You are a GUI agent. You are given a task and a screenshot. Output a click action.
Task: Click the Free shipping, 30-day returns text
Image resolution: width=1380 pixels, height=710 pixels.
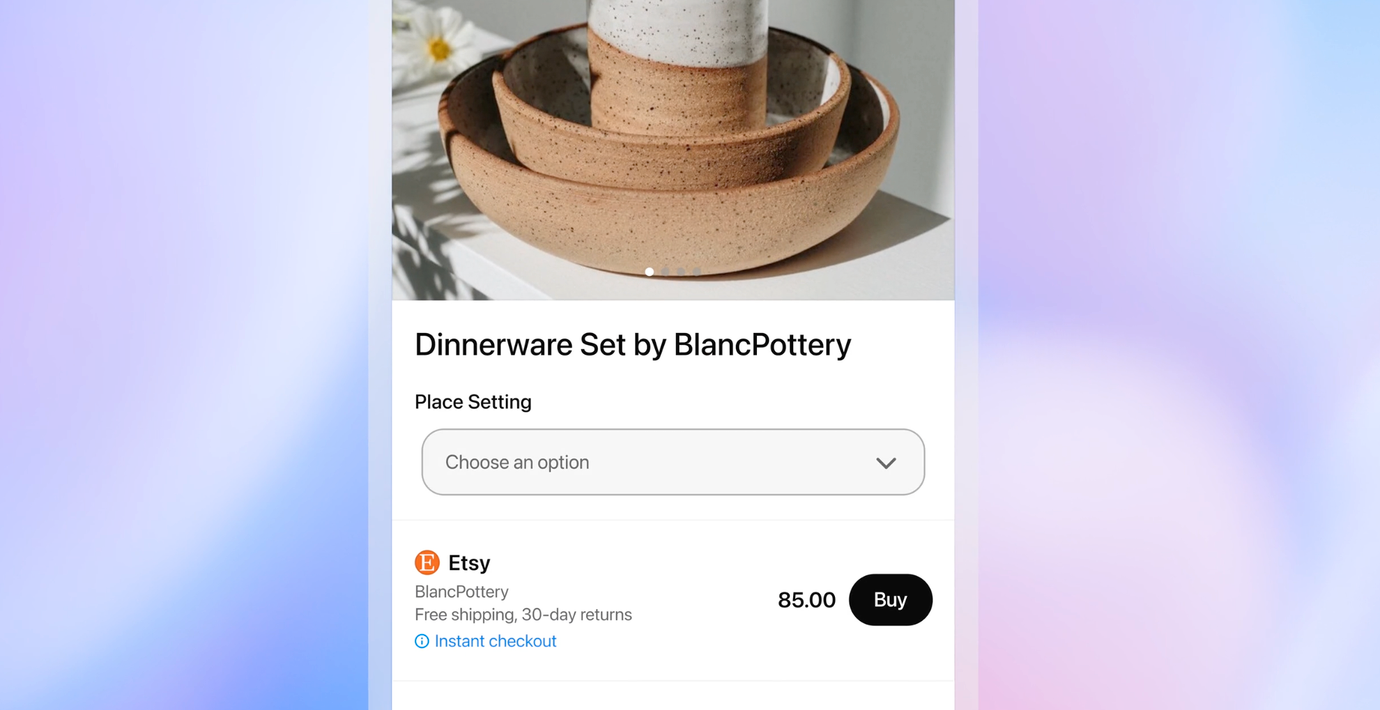pos(523,615)
